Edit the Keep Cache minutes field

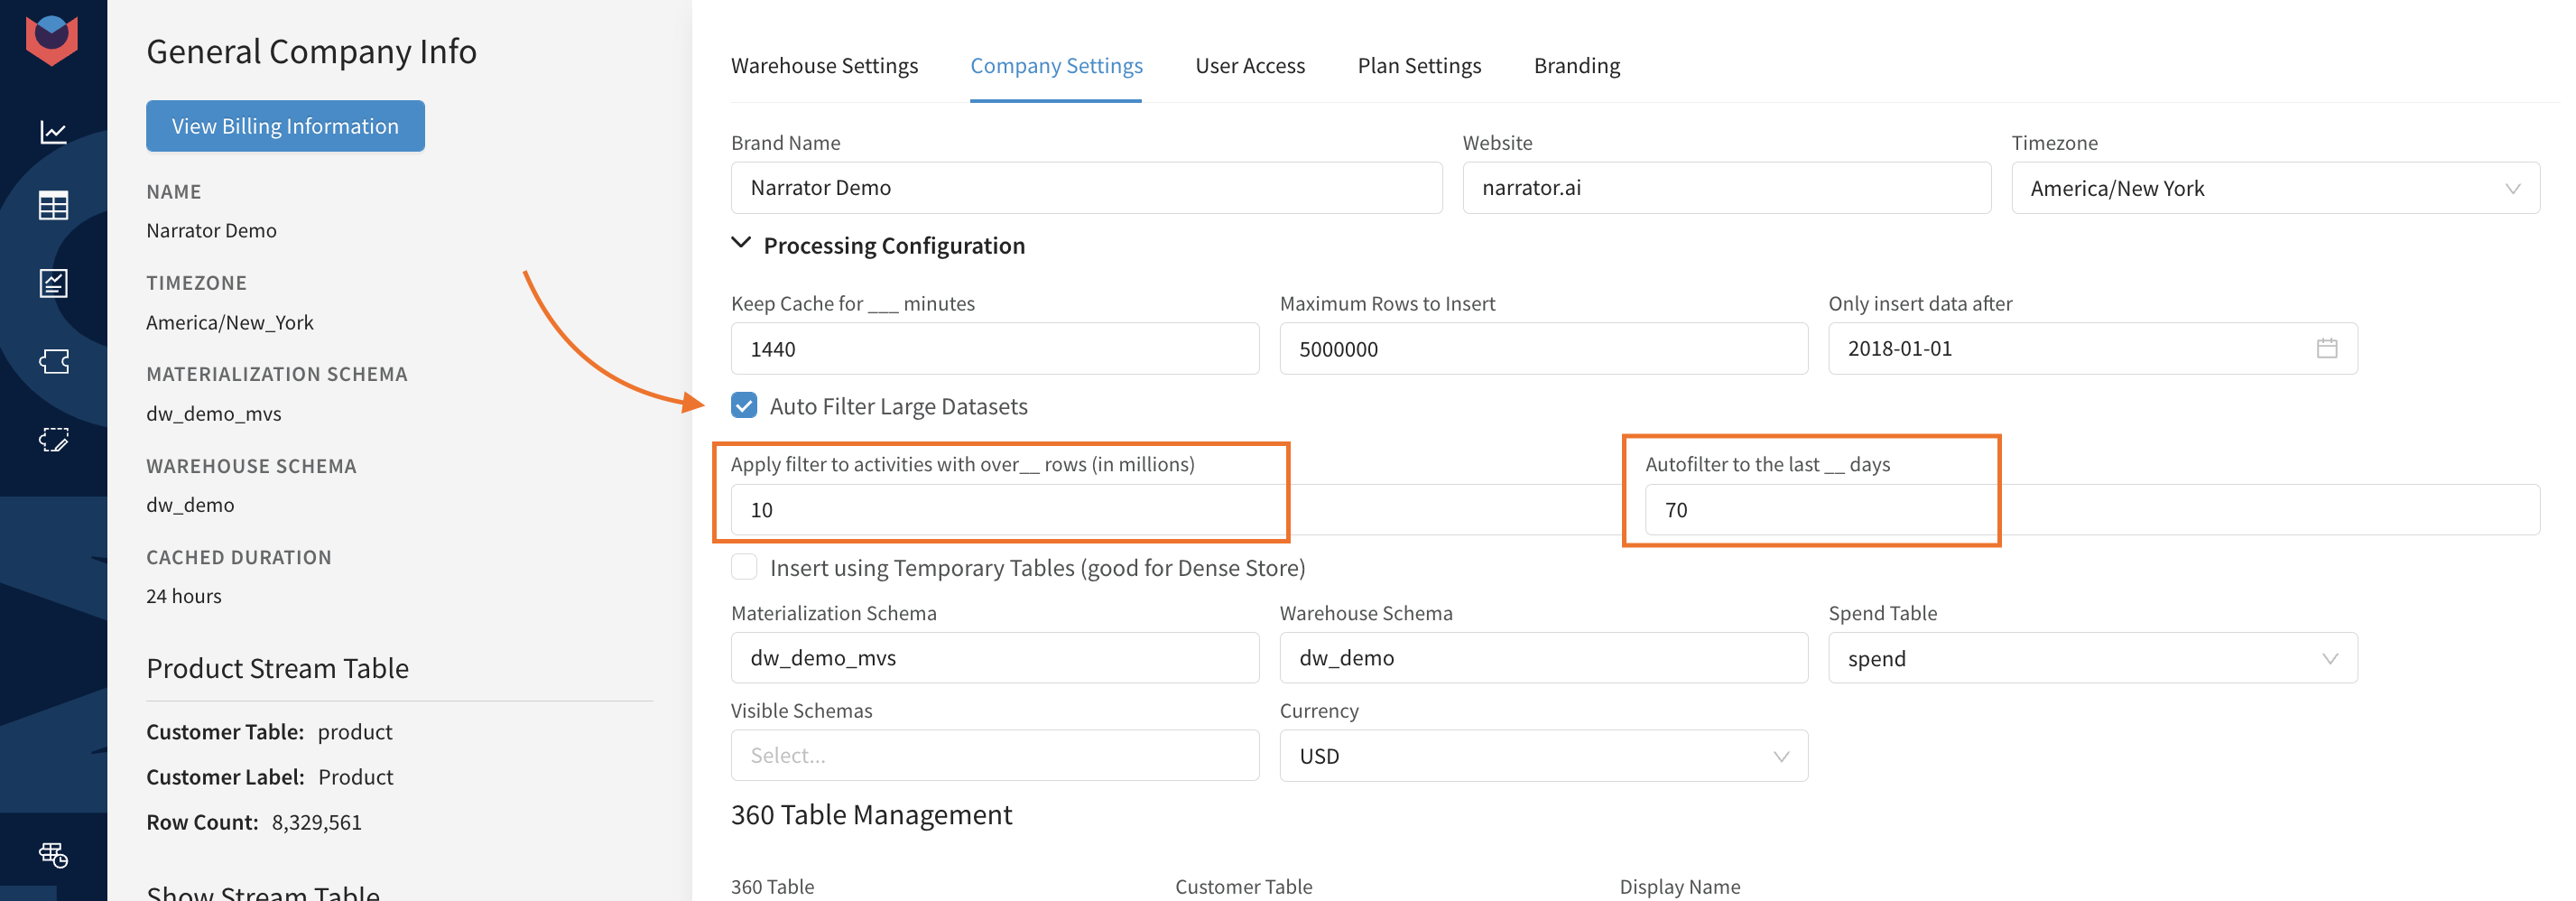pyautogui.click(x=995, y=348)
